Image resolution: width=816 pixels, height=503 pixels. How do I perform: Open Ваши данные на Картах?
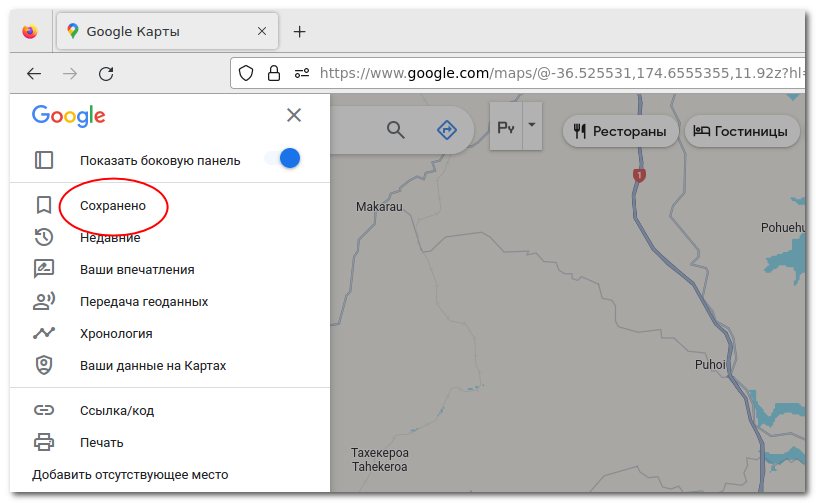click(x=153, y=366)
